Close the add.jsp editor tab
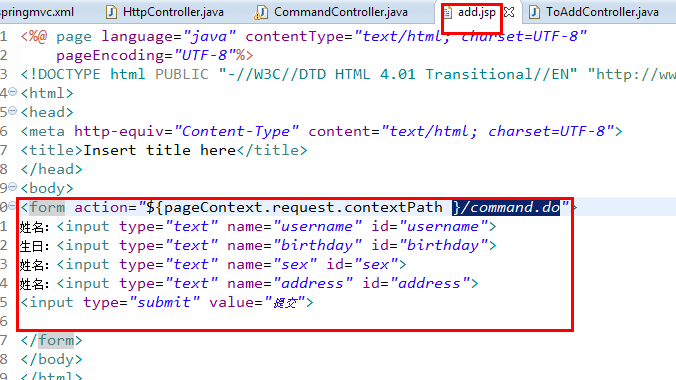The image size is (676, 380). (x=509, y=12)
